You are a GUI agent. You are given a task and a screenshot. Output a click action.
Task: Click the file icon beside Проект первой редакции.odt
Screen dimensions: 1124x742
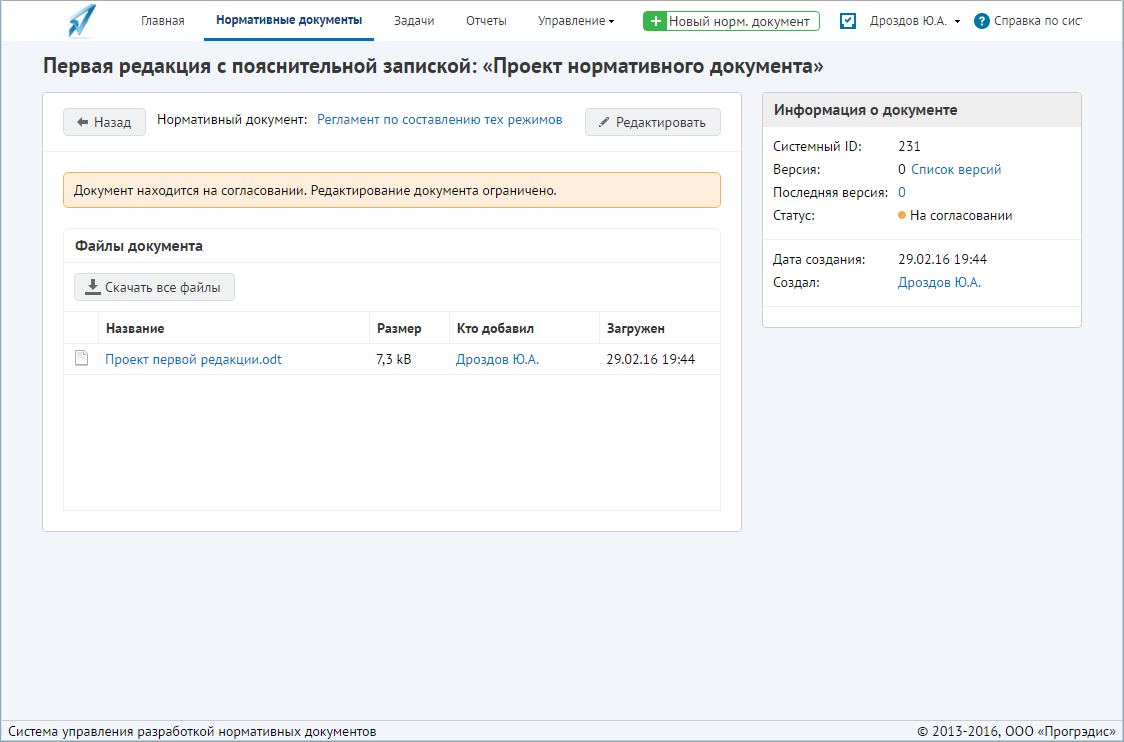[82, 358]
